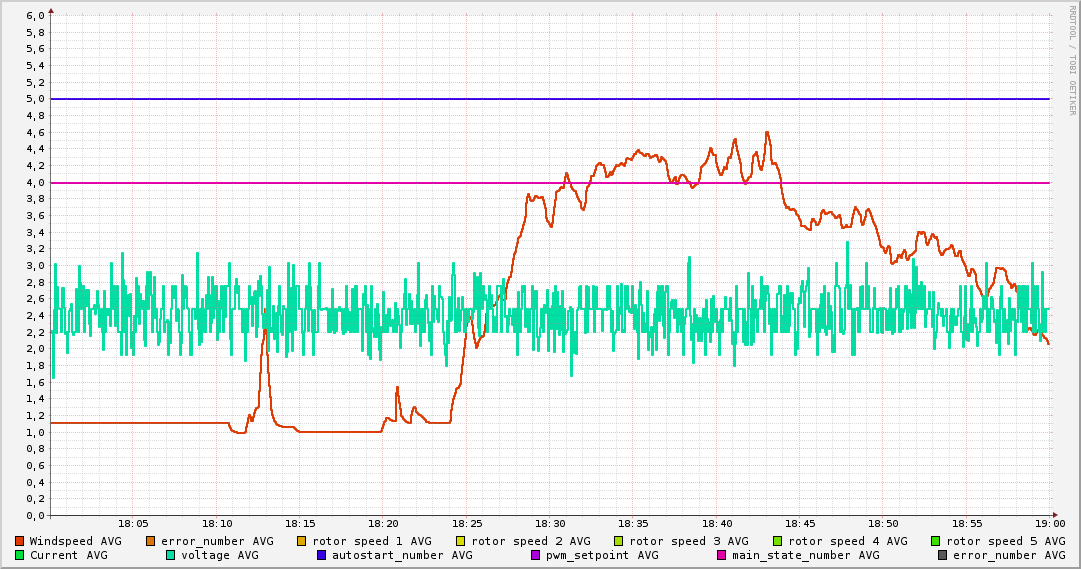The width and height of the screenshot is (1081, 569).
Task: Click the 18:45 time axis label
Action: pos(800,524)
